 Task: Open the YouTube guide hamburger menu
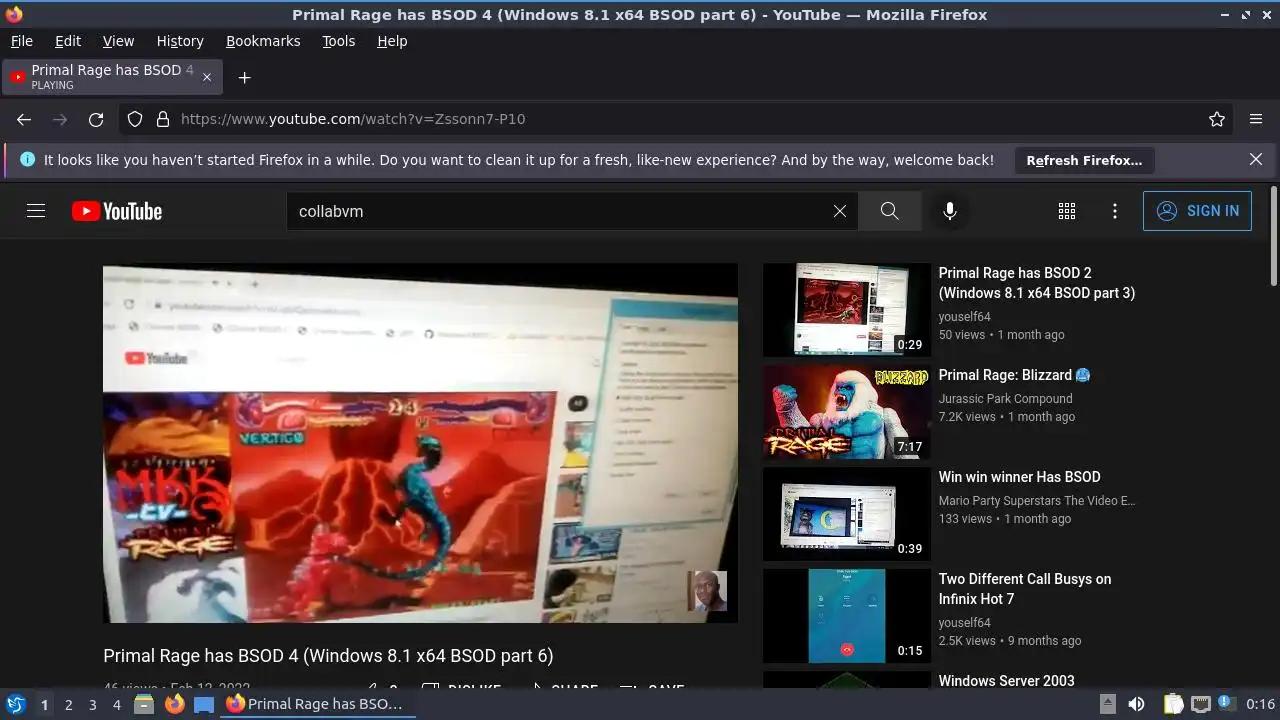pyautogui.click(x=36, y=211)
